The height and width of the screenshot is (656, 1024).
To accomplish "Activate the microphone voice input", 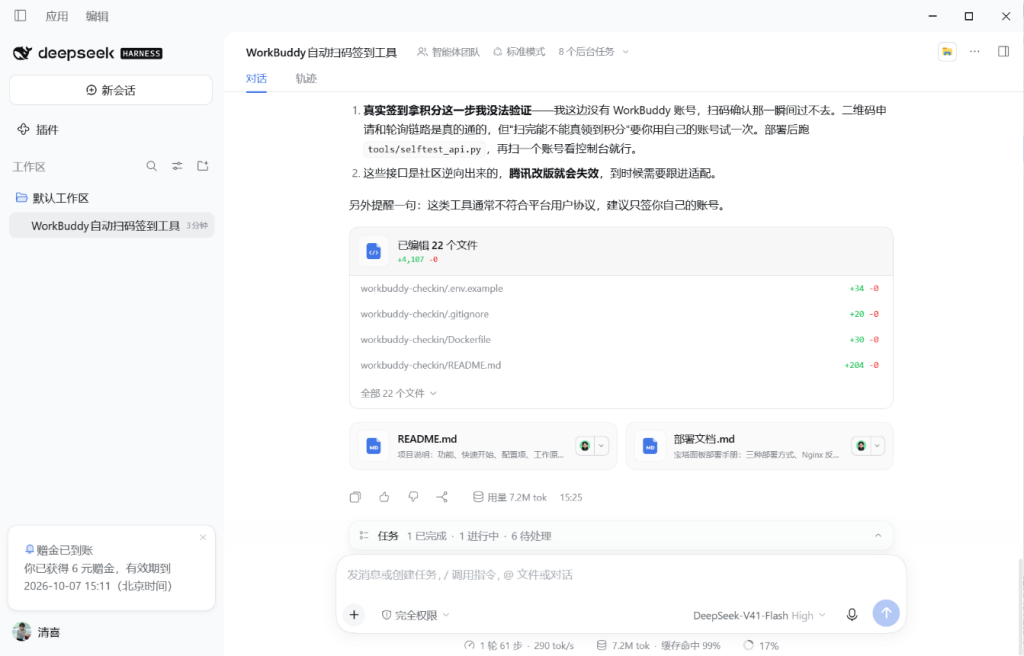I will [x=852, y=615].
